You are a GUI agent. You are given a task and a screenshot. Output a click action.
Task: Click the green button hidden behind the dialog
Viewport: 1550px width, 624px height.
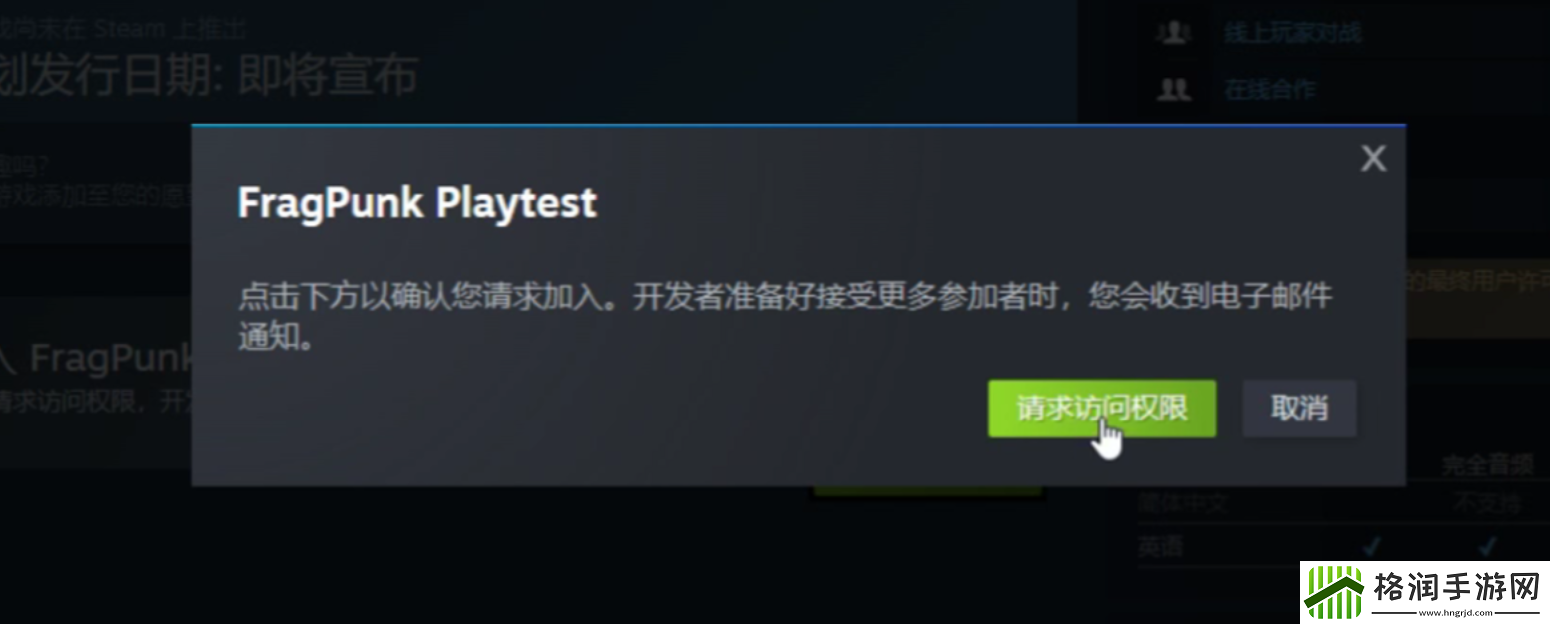coord(927,491)
